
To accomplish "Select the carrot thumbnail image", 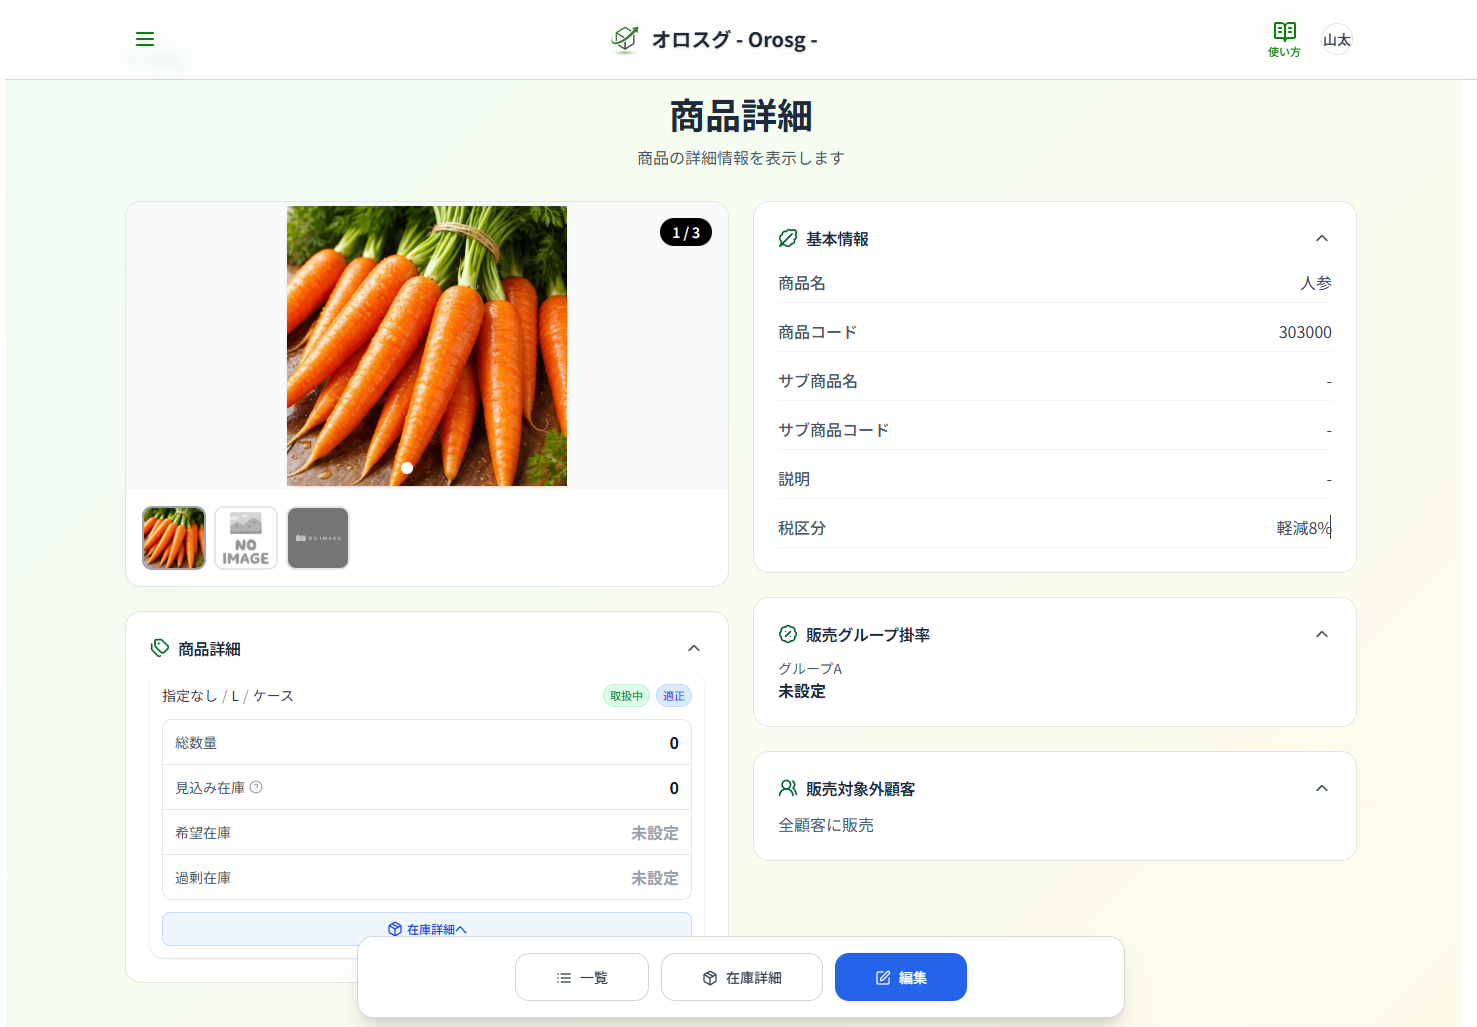I will click(174, 538).
